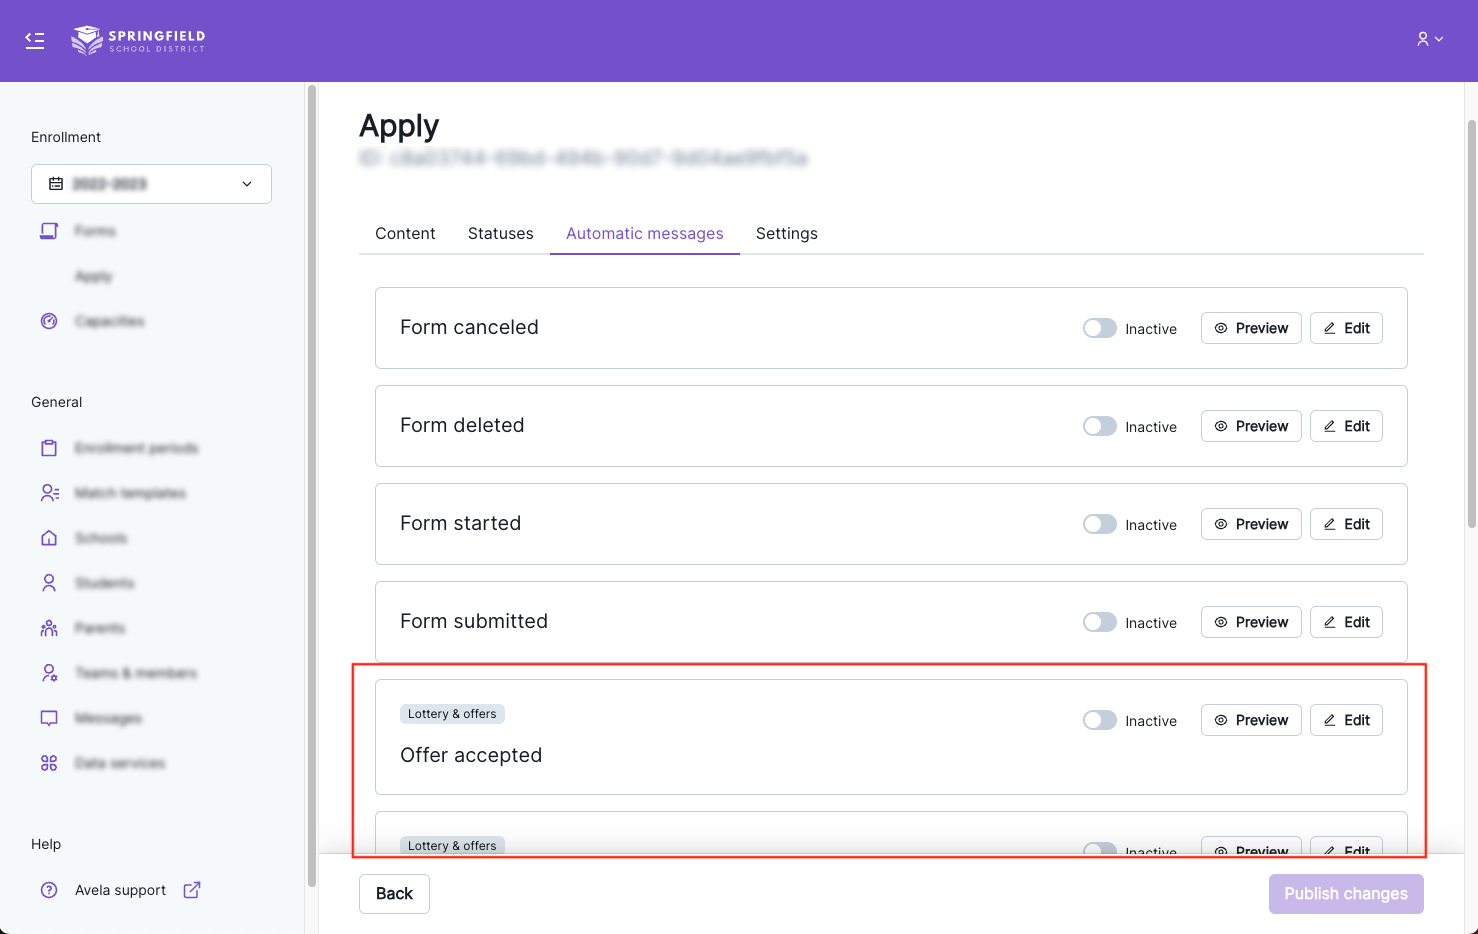Expand the enrollment year dropdown
Image resolution: width=1478 pixels, height=934 pixels.
point(151,184)
